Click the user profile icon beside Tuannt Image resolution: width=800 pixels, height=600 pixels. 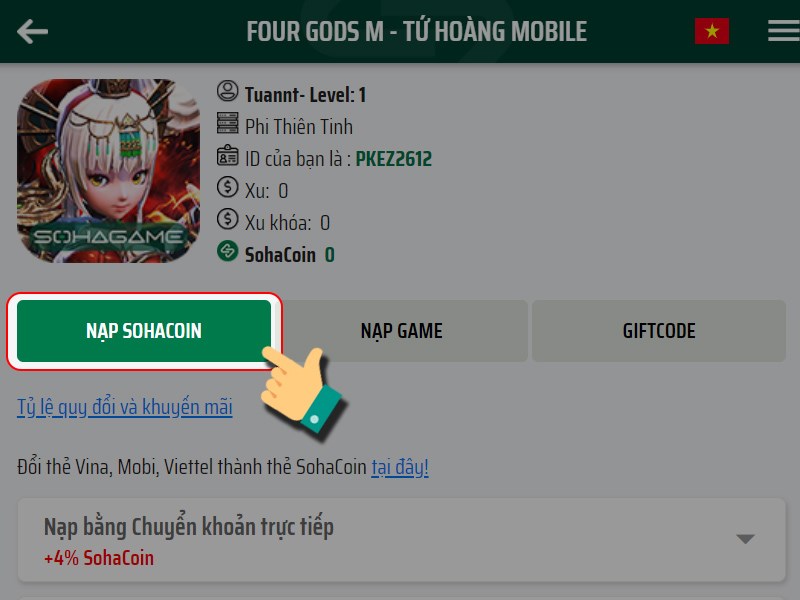(x=228, y=91)
